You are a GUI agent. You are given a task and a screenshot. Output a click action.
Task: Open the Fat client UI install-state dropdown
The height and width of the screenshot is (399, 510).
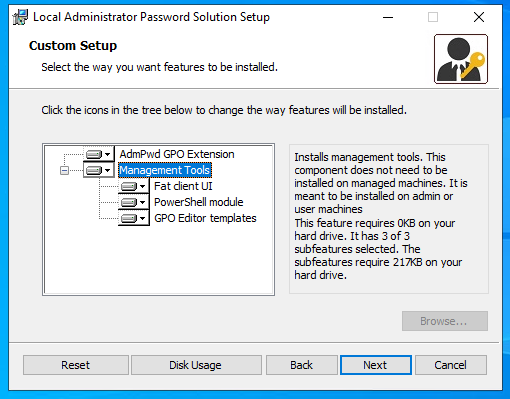point(134,186)
